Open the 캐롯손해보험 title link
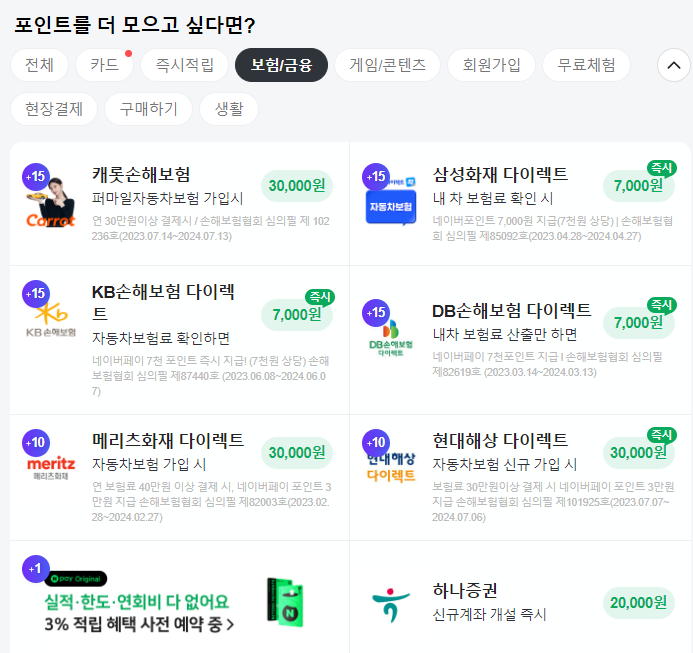This screenshot has width=693, height=653. click(141, 175)
